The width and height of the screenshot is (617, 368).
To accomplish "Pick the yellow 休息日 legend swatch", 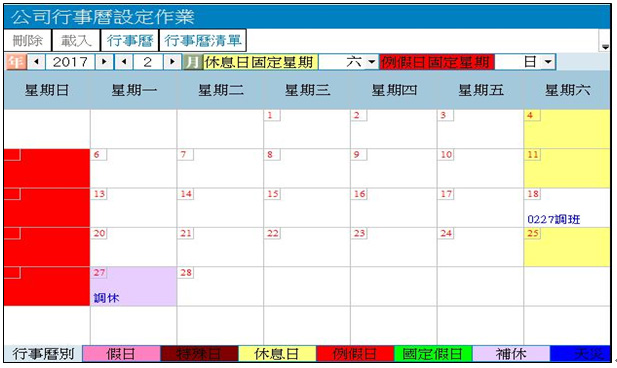I will tap(277, 353).
